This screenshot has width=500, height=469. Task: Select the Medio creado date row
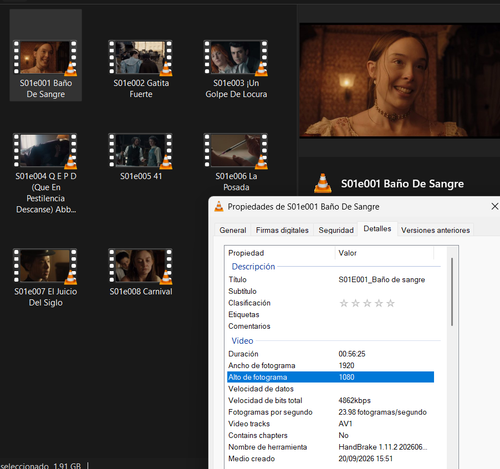[x=330, y=459]
